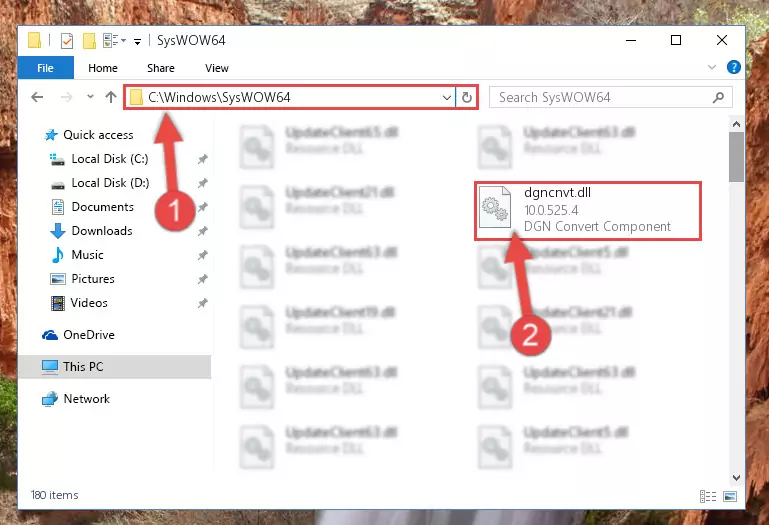
Task: Switch to the View ribbon tab
Action: click(217, 68)
